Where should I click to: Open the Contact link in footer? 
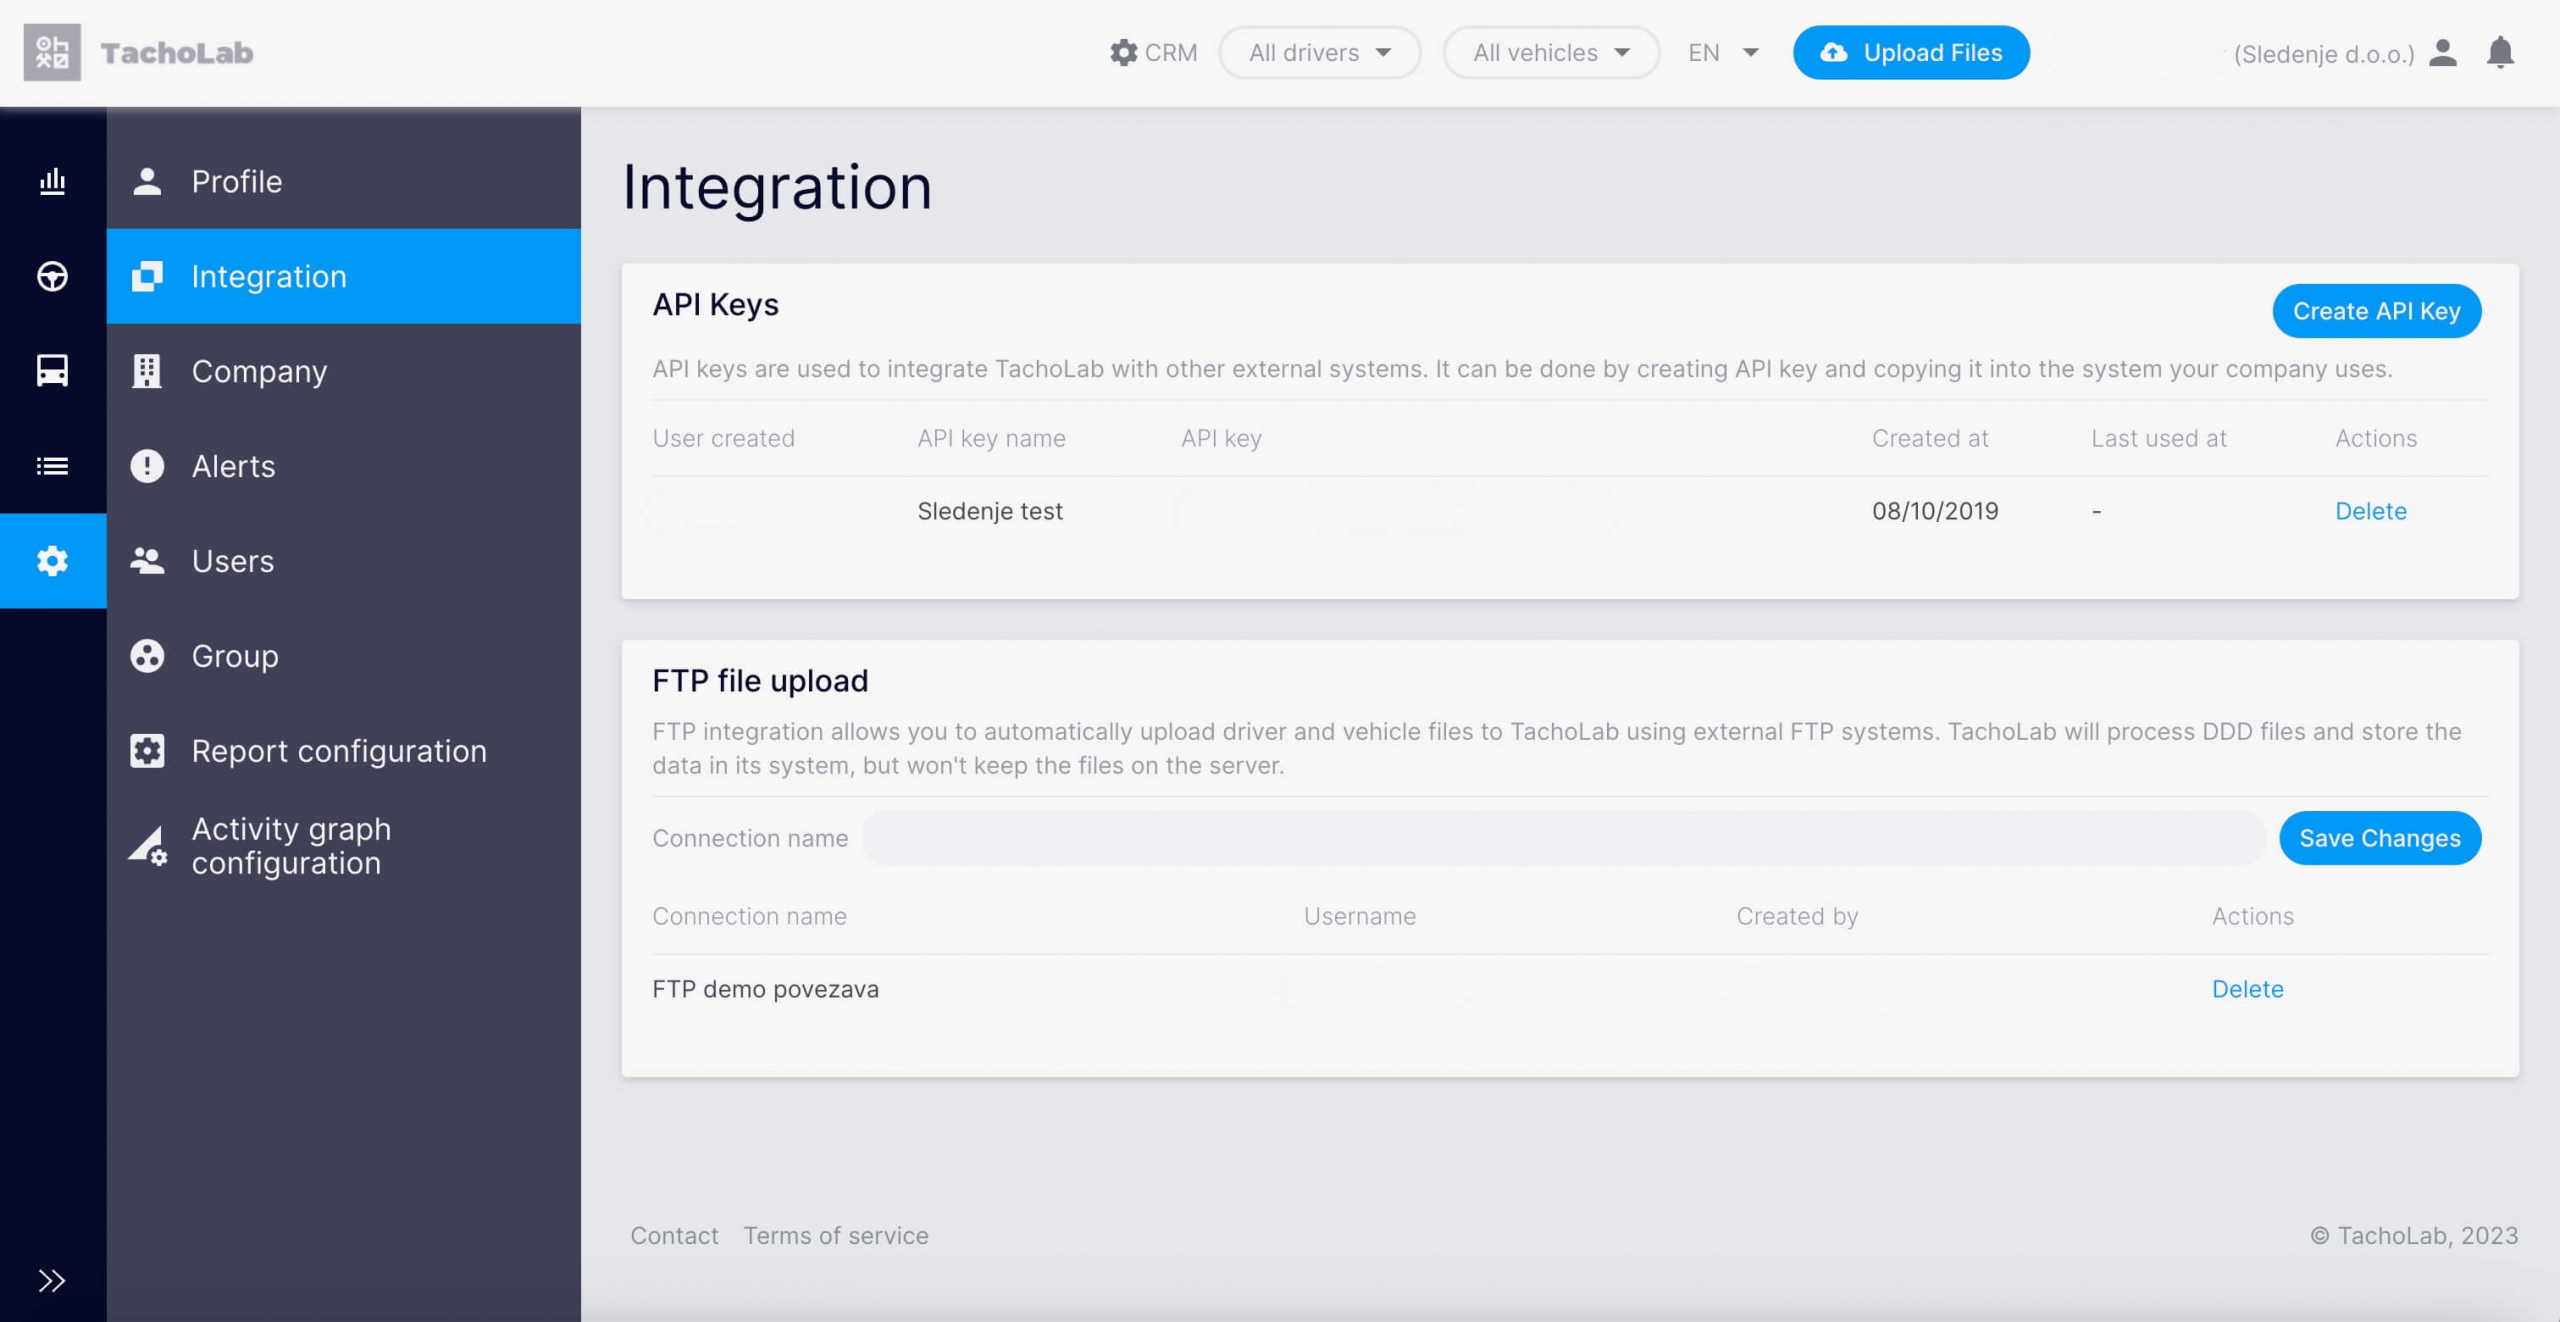(674, 1235)
